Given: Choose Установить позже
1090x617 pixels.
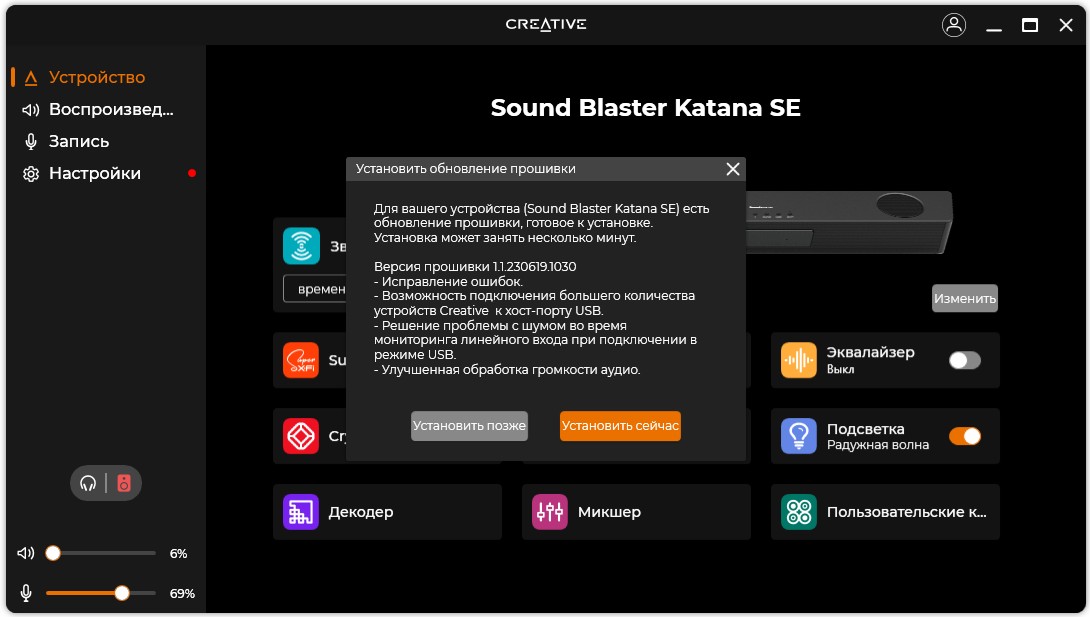Looking at the screenshot, I should [x=469, y=426].
